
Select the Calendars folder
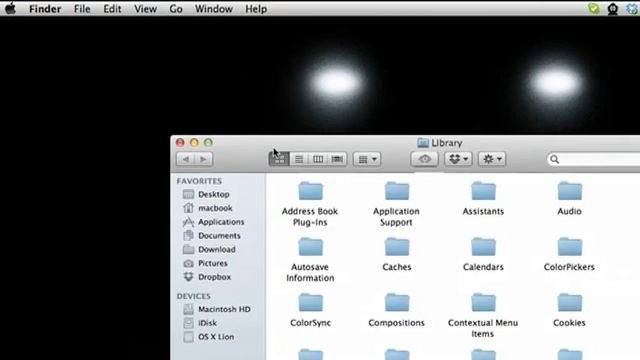483,255
